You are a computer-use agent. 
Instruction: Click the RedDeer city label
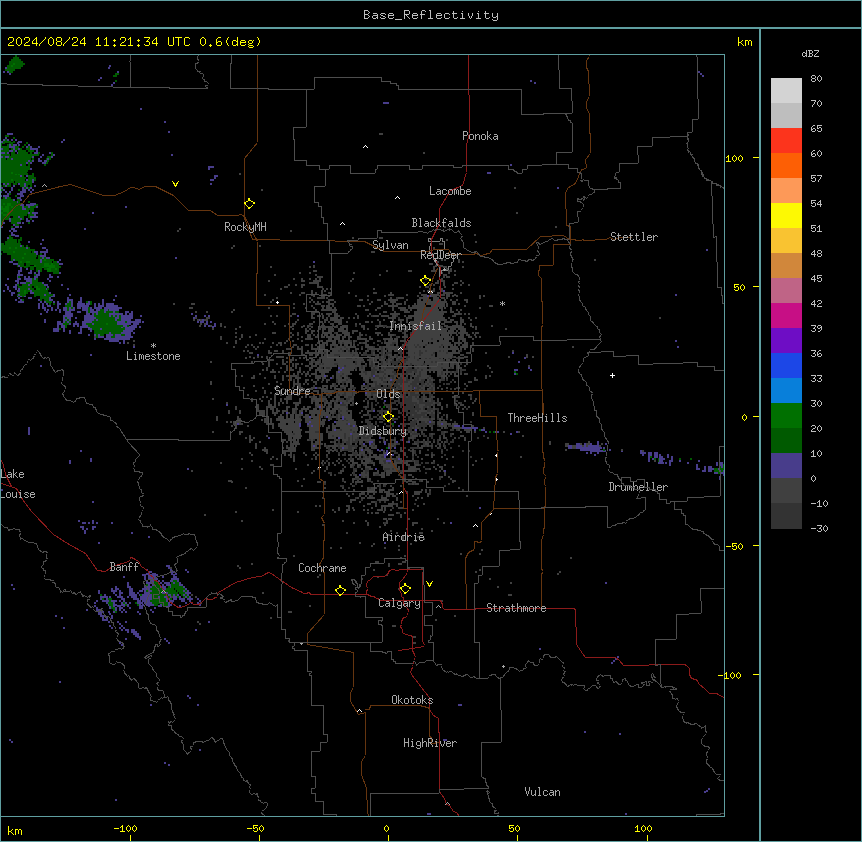440,255
